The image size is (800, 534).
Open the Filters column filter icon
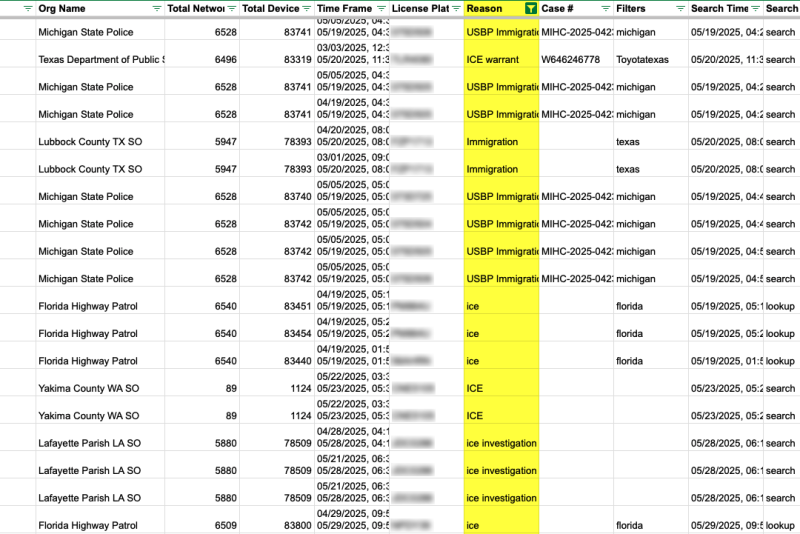point(681,9)
